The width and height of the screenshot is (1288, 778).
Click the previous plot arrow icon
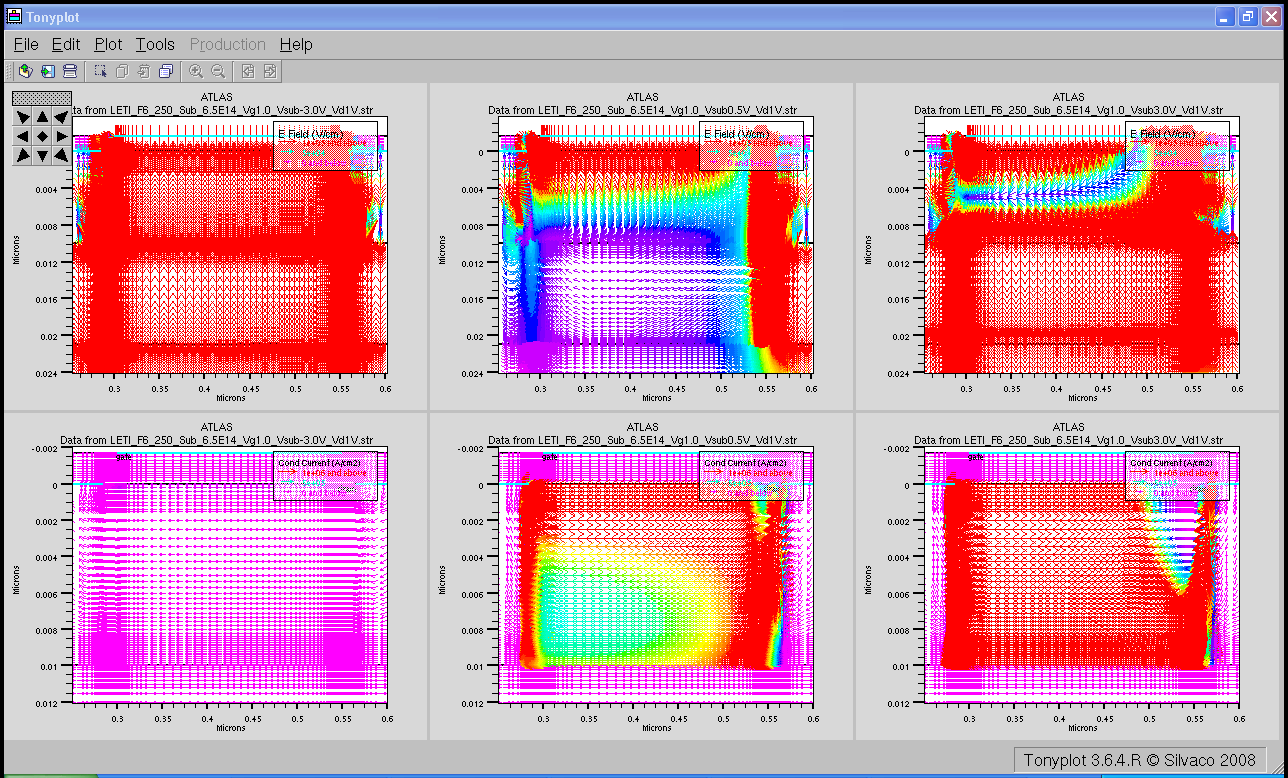click(x=248, y=71)
